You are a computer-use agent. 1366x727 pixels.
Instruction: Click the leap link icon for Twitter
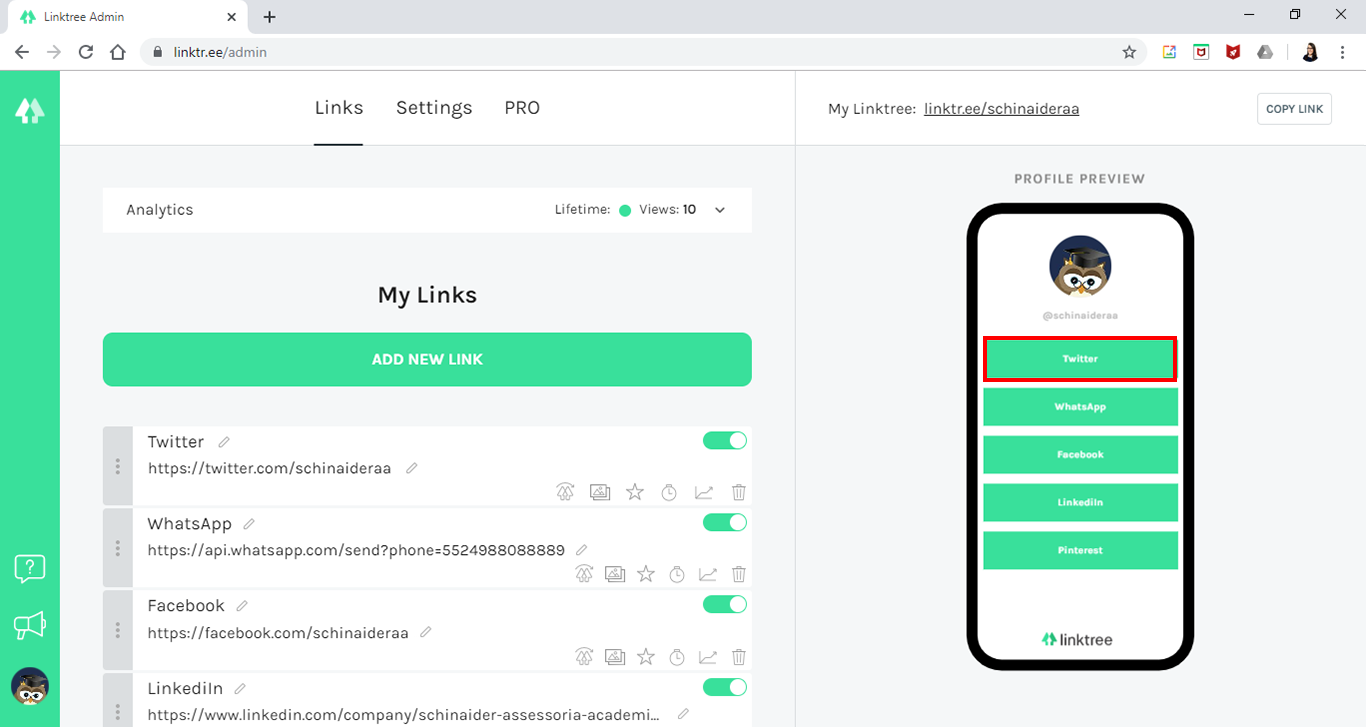566,492
